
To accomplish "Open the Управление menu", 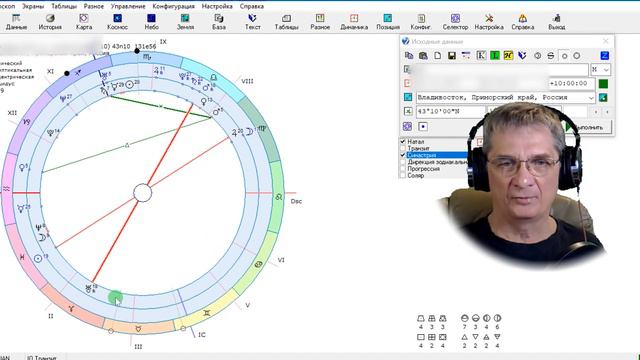I will tap(128, 6).
